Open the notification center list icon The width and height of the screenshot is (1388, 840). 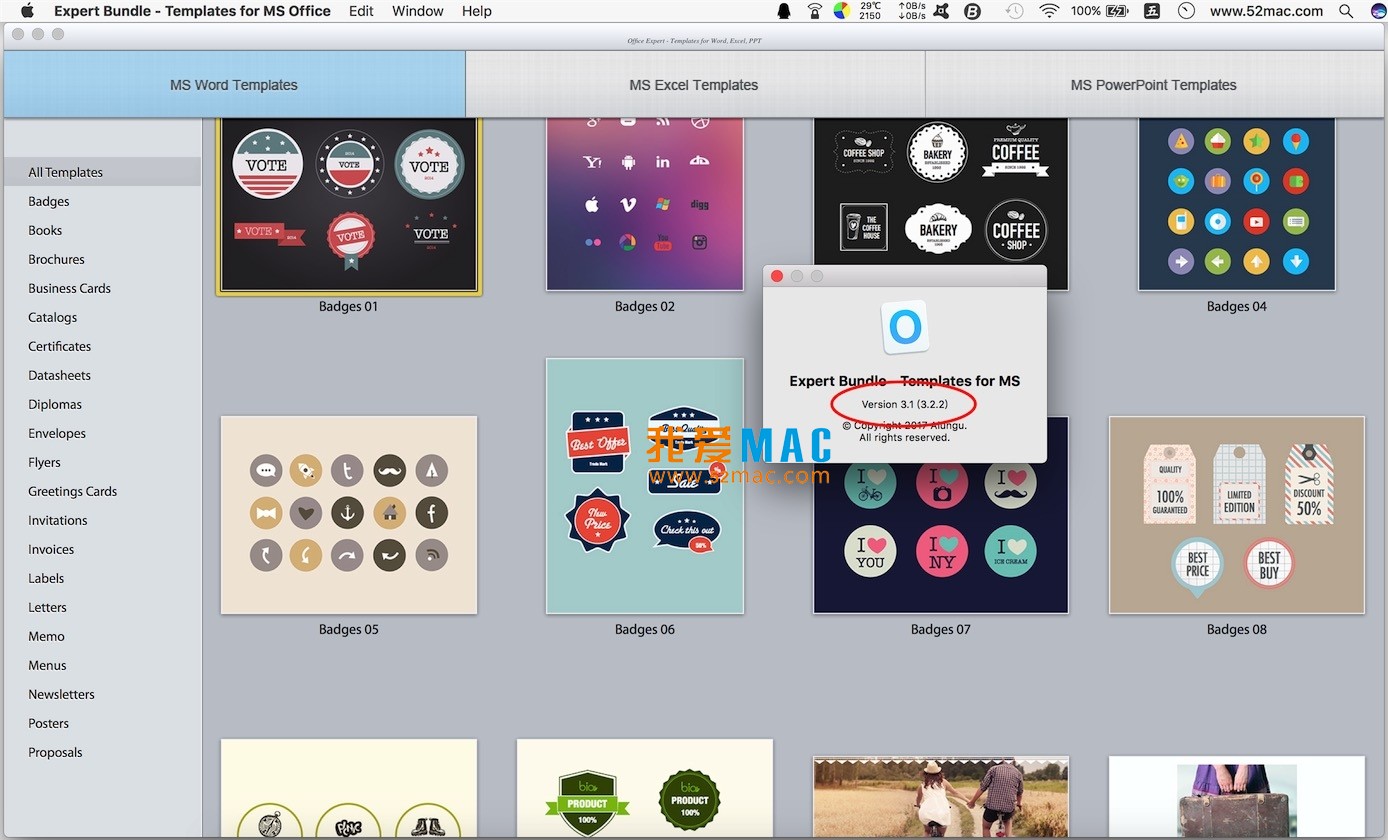(1371, 11)
